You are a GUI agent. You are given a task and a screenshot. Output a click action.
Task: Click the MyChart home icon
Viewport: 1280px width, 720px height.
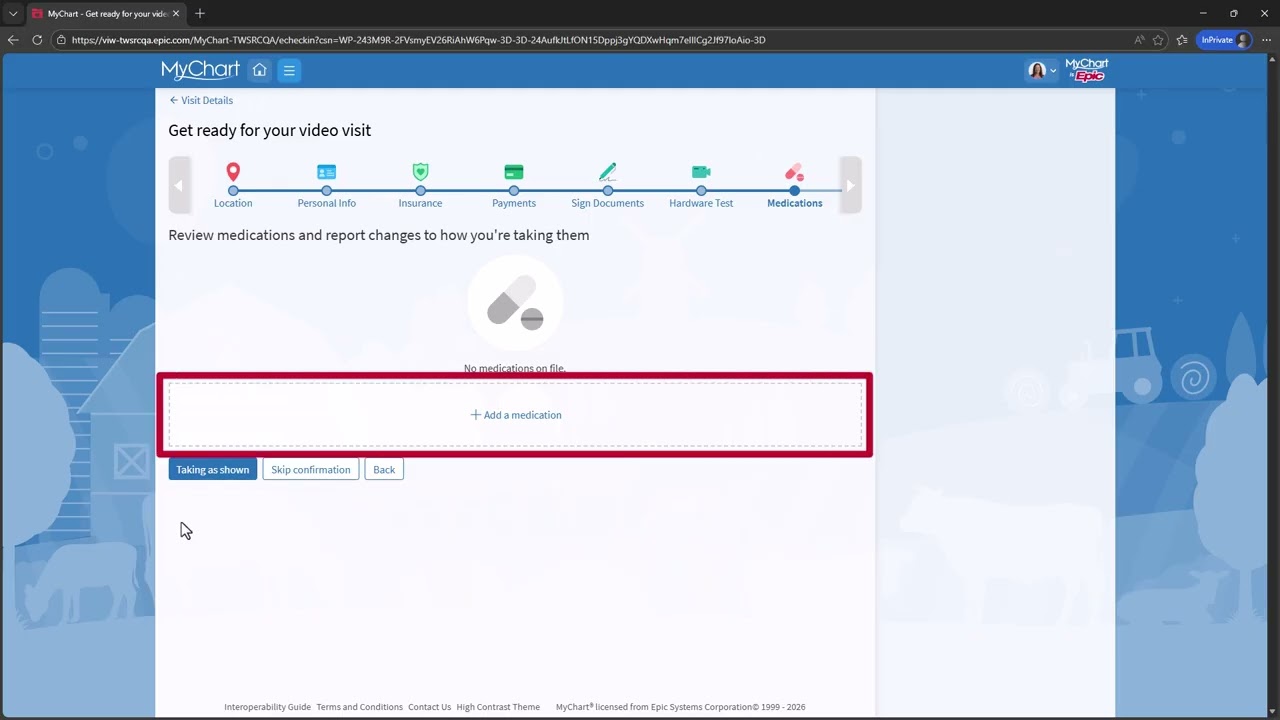tap(260, 70)
